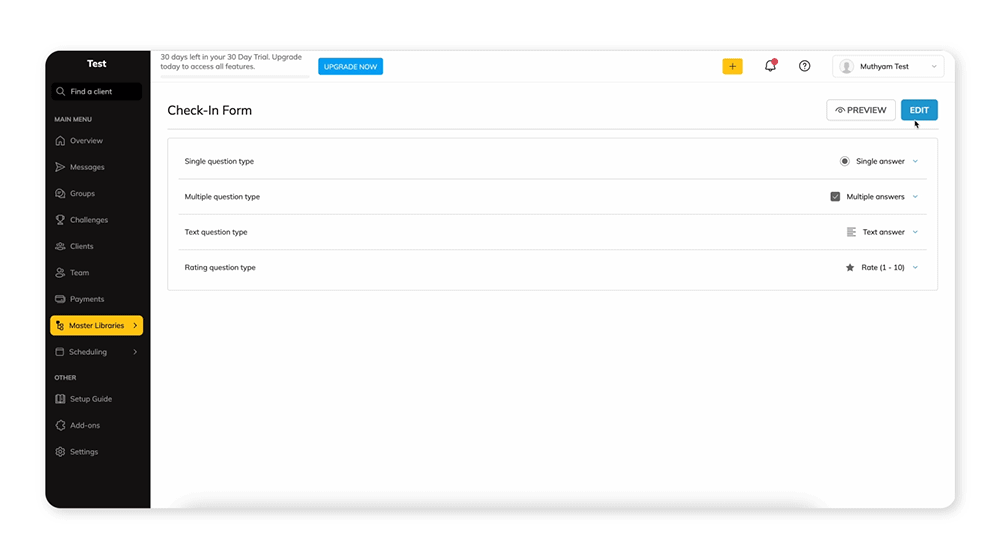Click the Payments card icon

coord(60,299)
